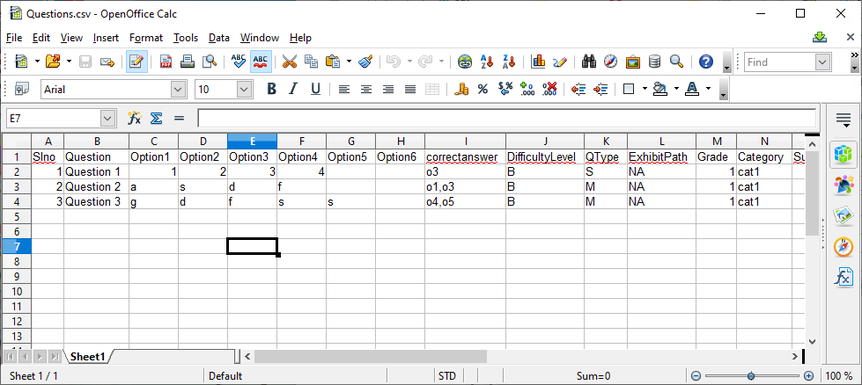Justify text alignment
The height and width of the screenshot is (385, 862).
(x=410, y=89)
